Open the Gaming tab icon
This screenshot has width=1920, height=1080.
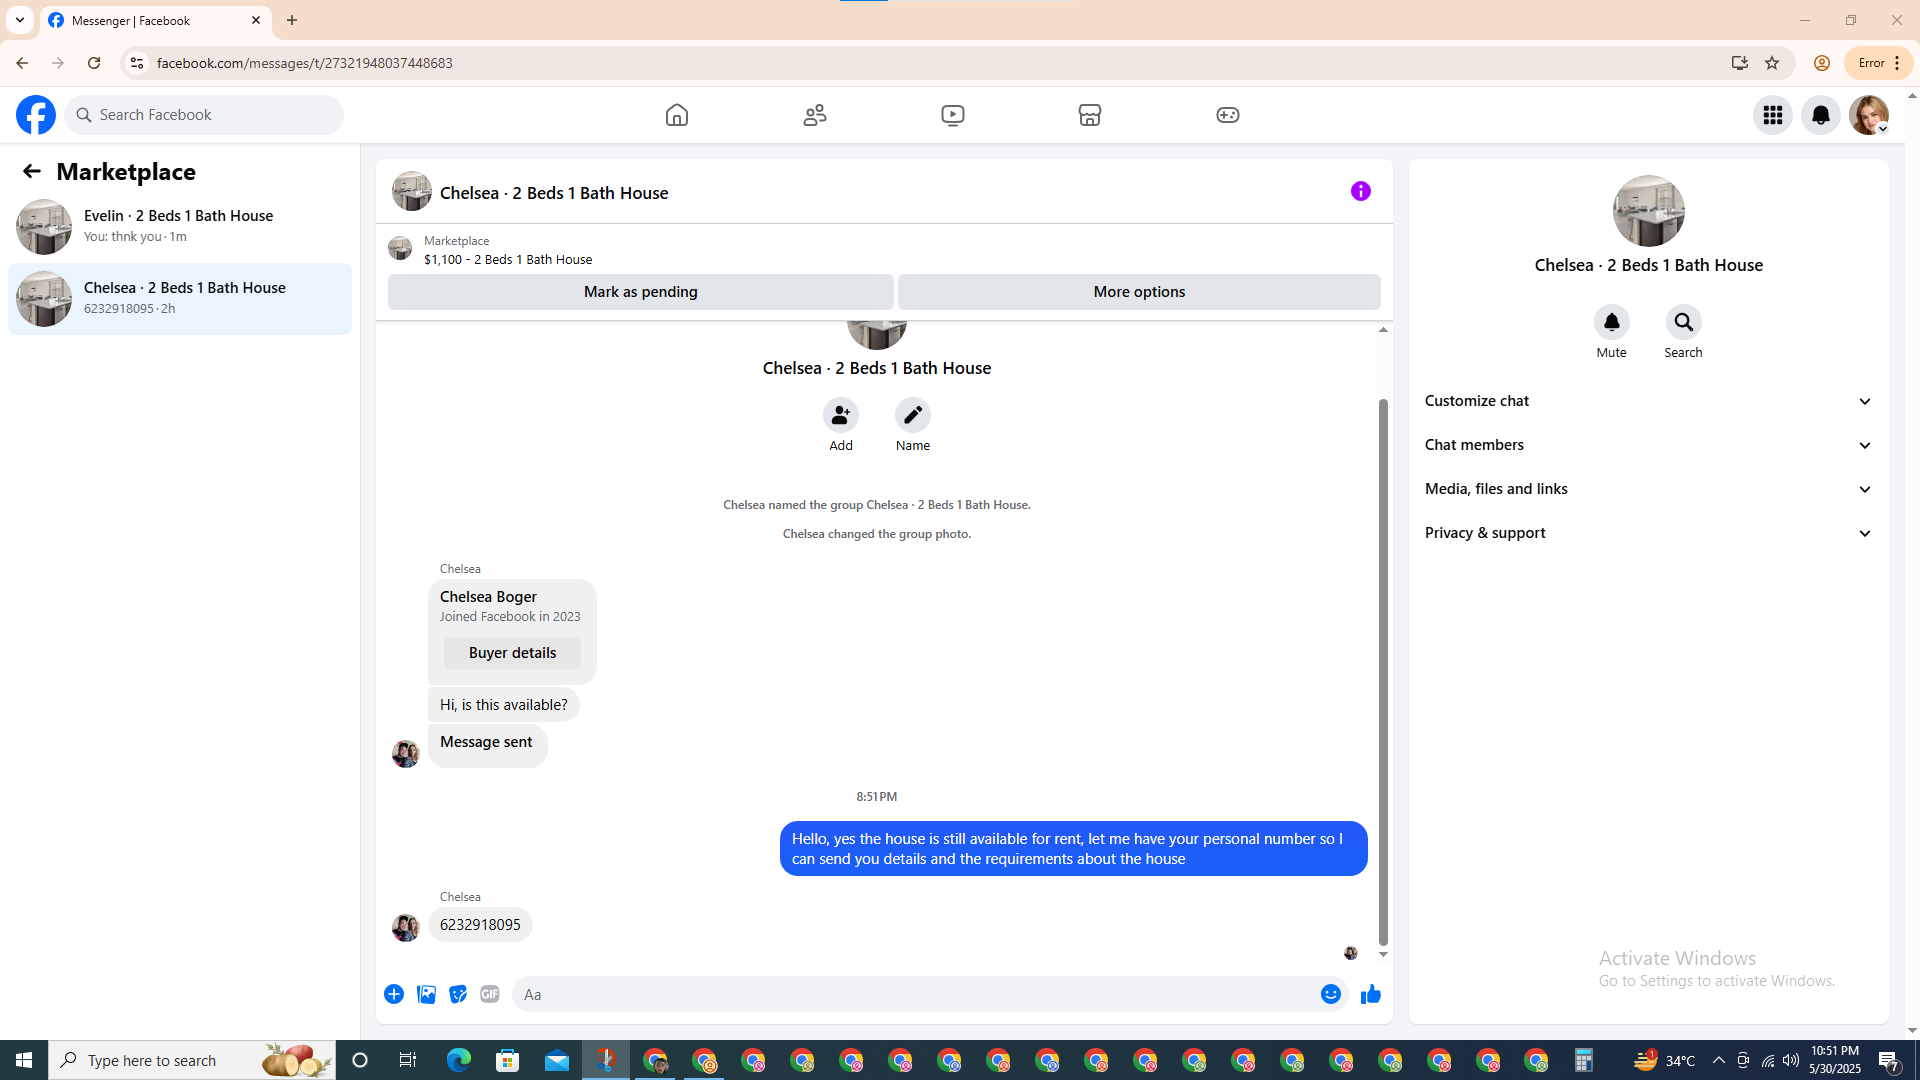pos(1228,115)
